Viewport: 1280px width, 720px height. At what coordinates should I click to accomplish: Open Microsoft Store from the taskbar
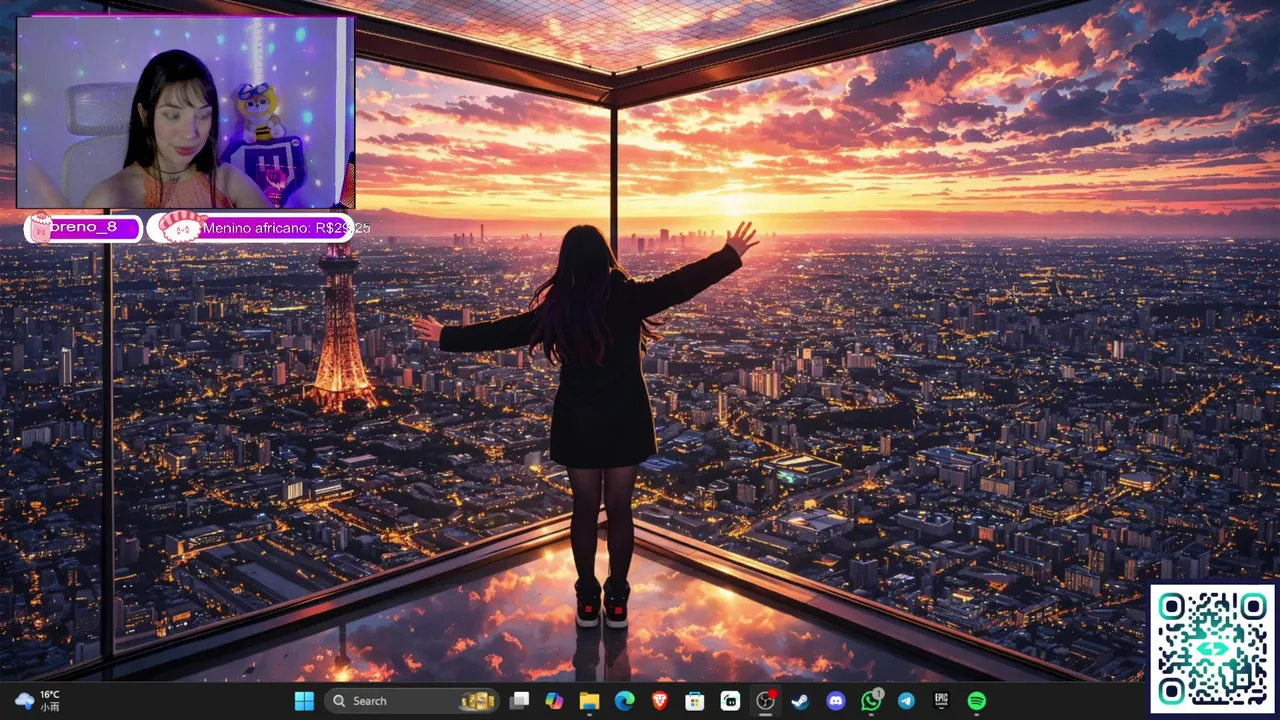pyautogui.click(x=695, y=701)
